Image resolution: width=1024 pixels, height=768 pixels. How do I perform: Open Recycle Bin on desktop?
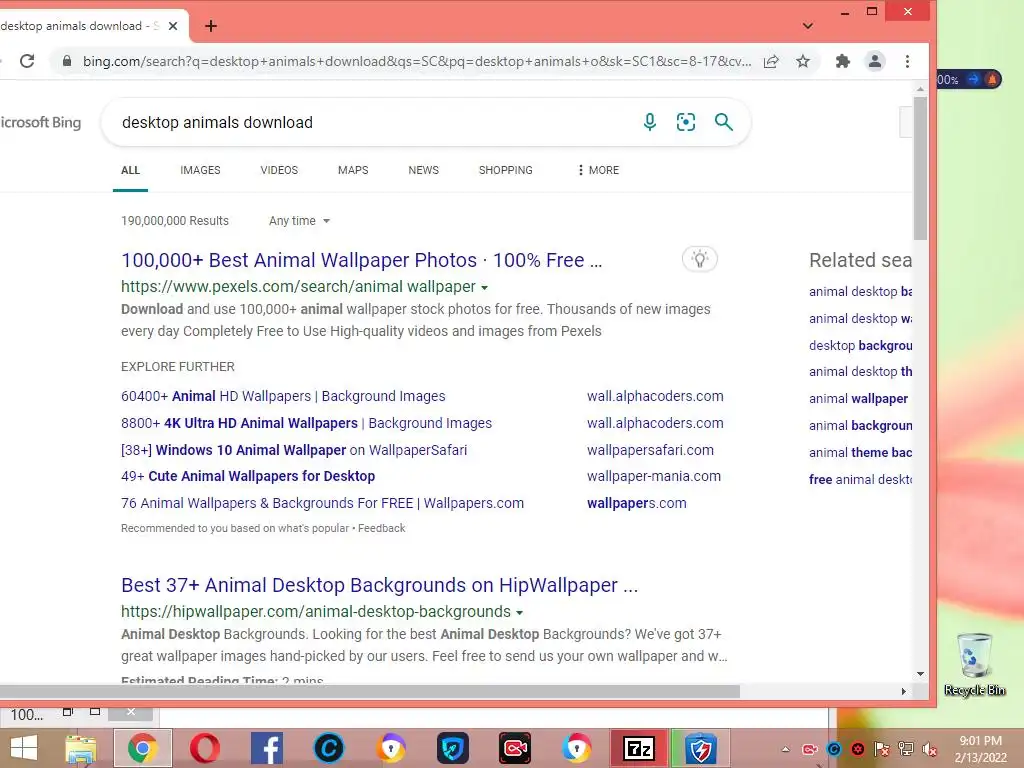974,665
